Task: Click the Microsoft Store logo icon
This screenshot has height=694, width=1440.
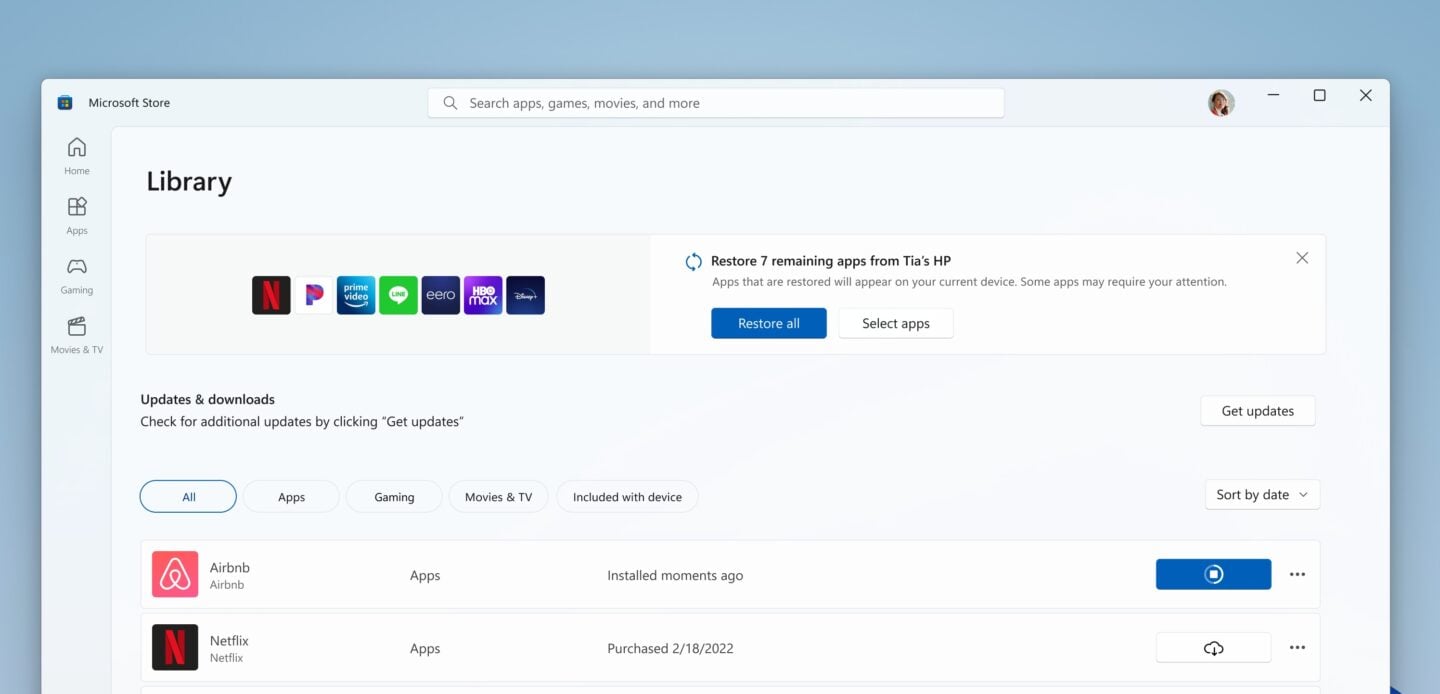Action: click(x=65, y=102)
